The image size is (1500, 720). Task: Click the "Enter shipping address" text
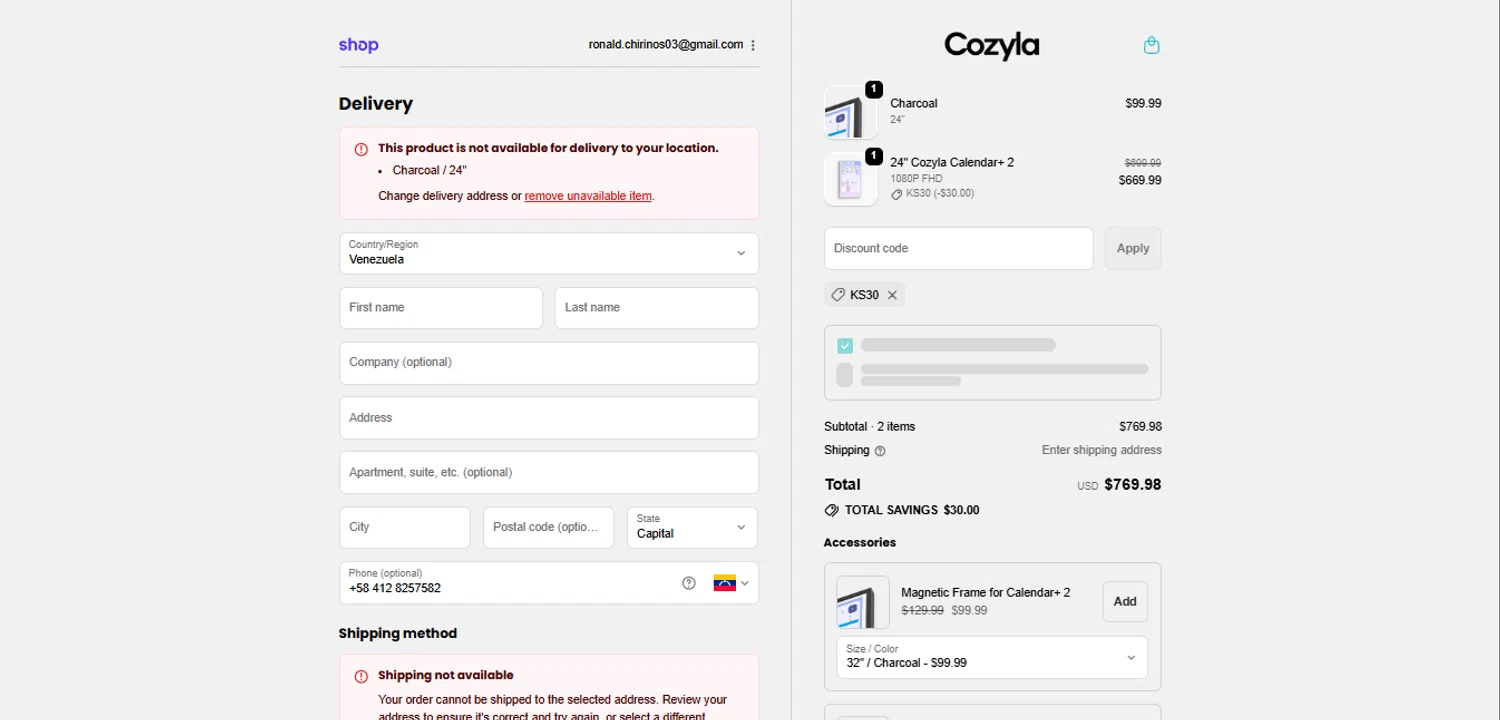point(1102,451)
